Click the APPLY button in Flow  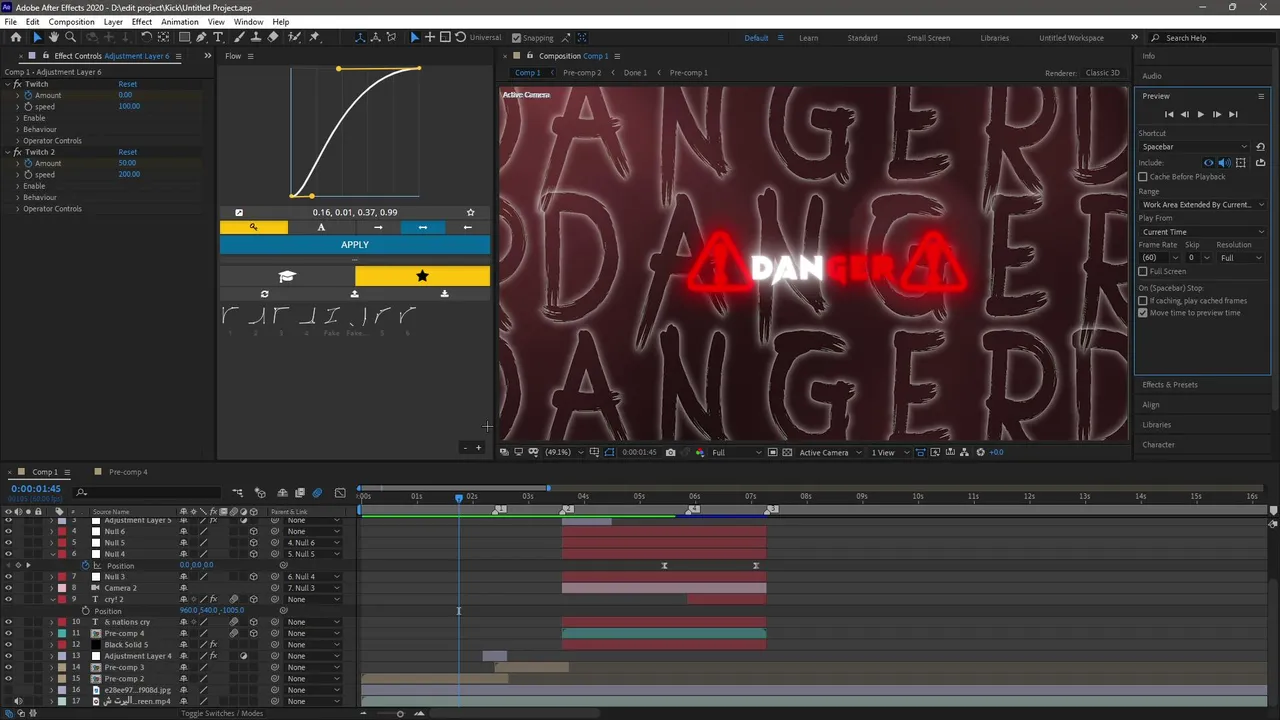click(x=355, y=245)
